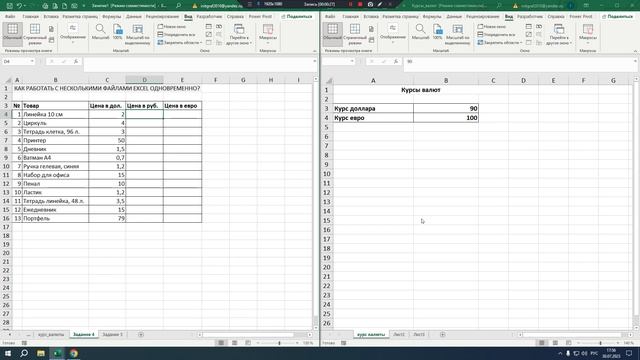Select Страничный режим in left Excel window

(35, 34)
